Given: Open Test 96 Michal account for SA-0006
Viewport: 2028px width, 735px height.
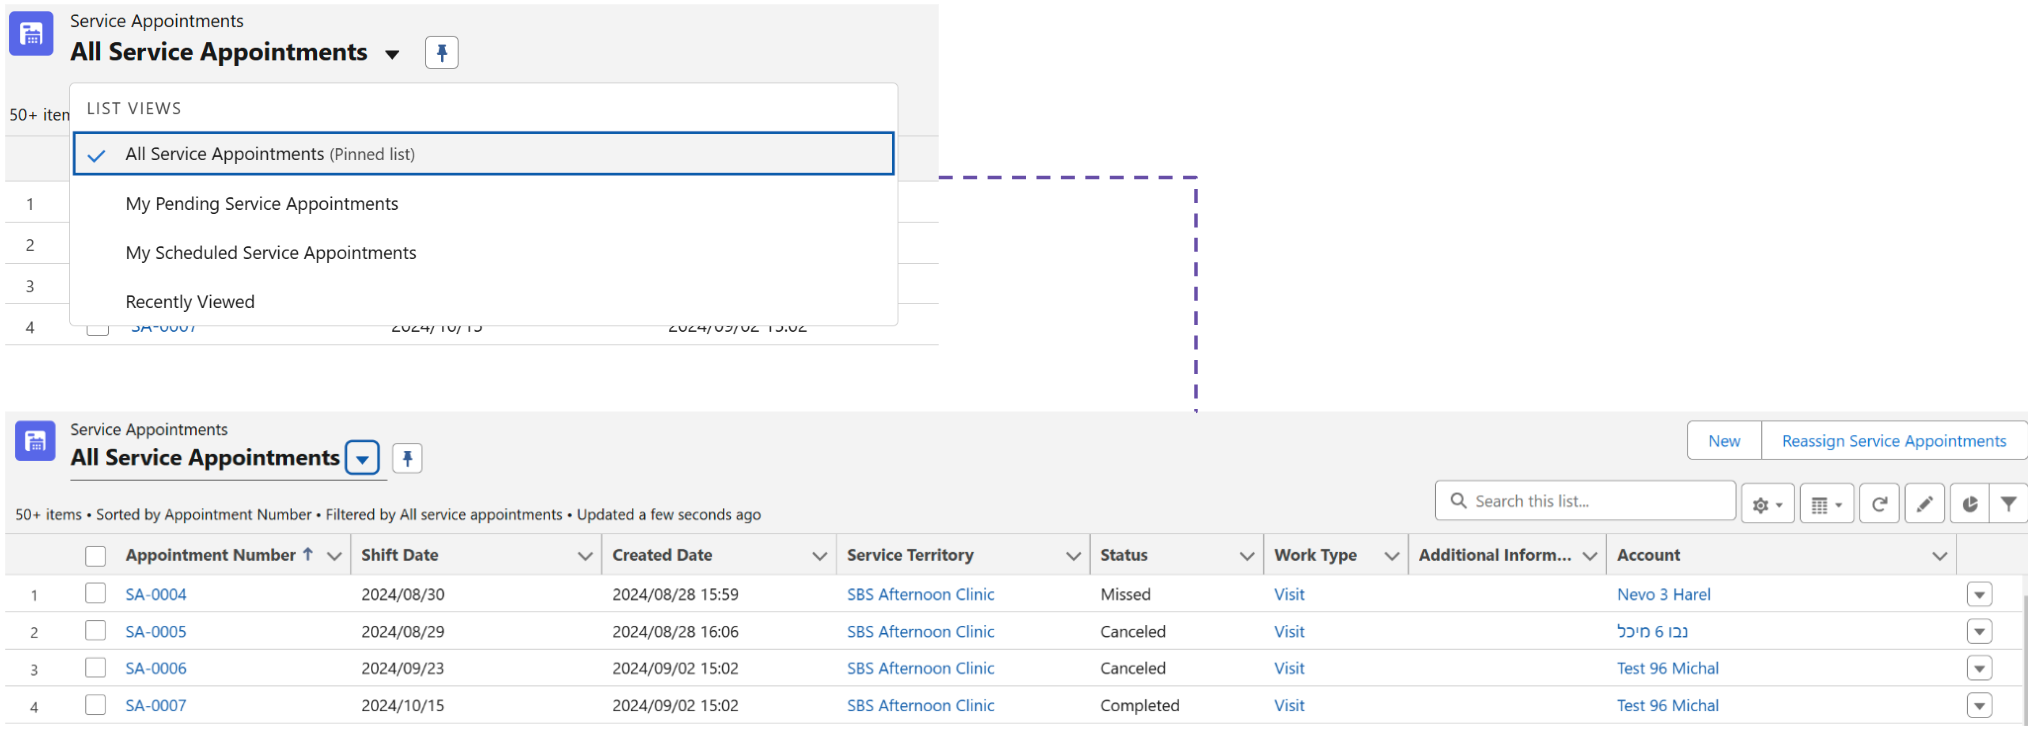Looking at the screenshot, I should 1667,668.
